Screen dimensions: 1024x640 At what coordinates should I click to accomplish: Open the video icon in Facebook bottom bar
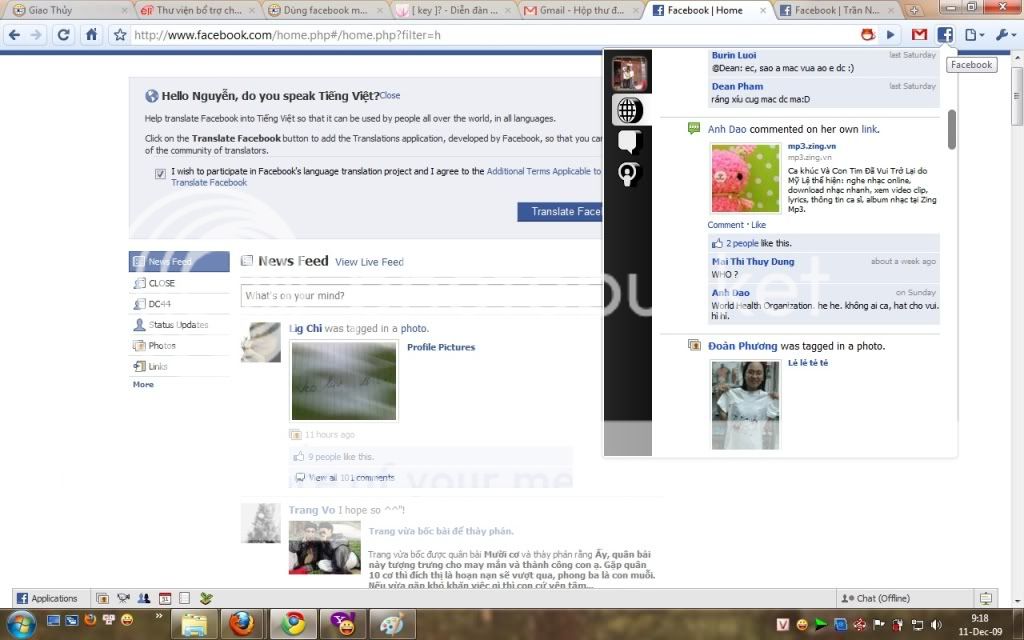pos(123,598)
